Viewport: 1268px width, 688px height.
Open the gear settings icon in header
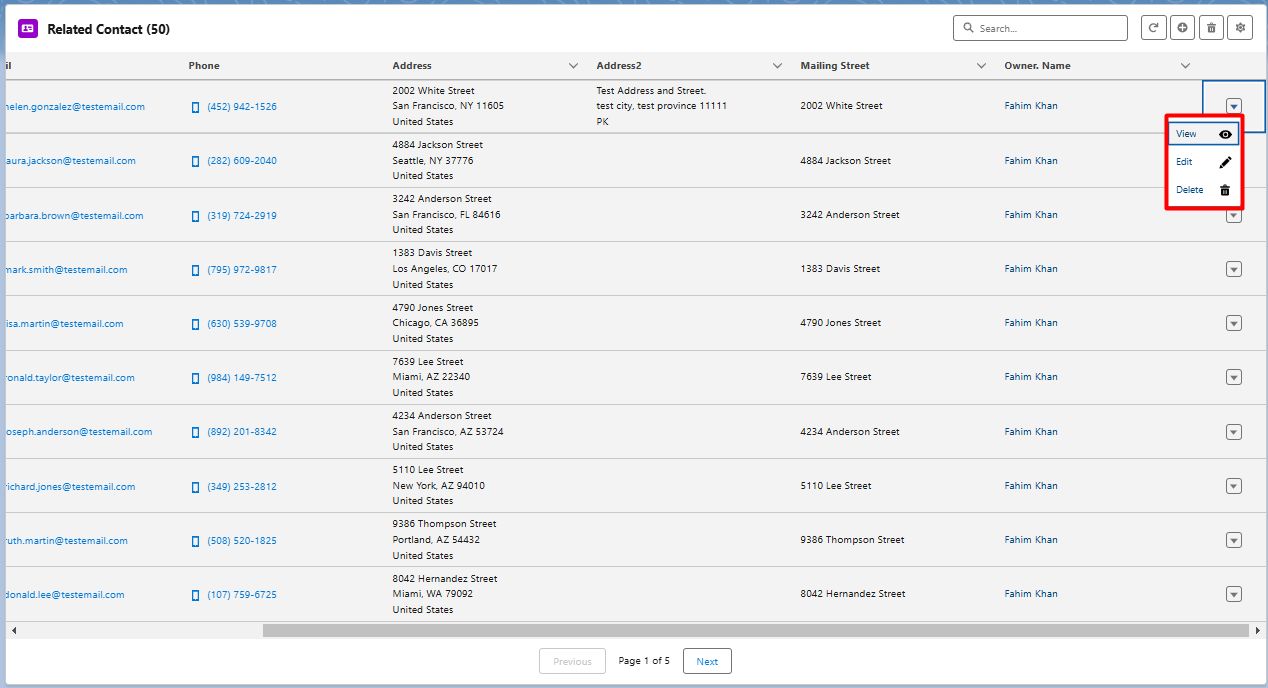pyautogui.click(x=1240, y=28)
